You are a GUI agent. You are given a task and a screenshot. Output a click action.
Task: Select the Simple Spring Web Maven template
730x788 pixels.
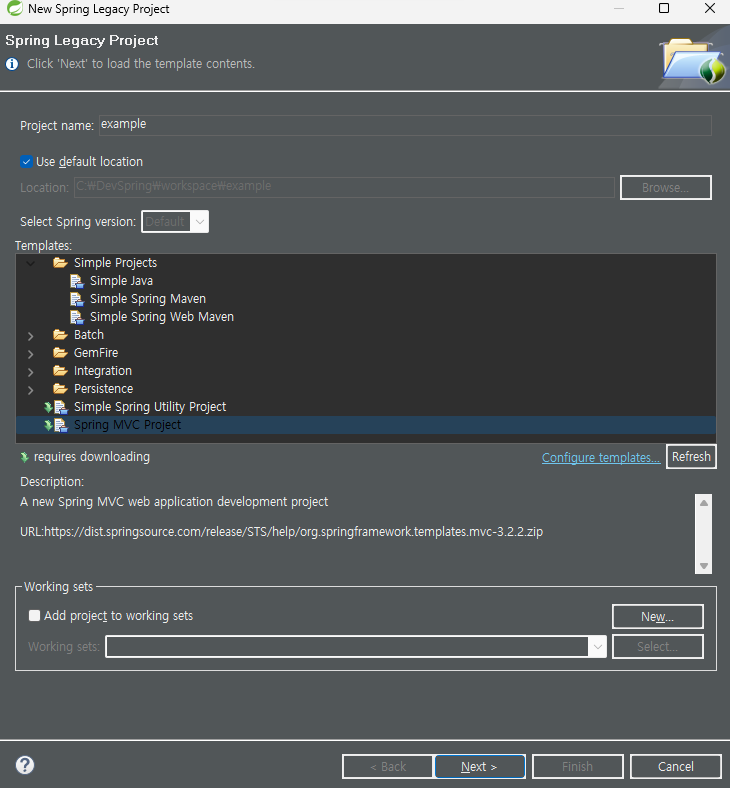[162, 317]
